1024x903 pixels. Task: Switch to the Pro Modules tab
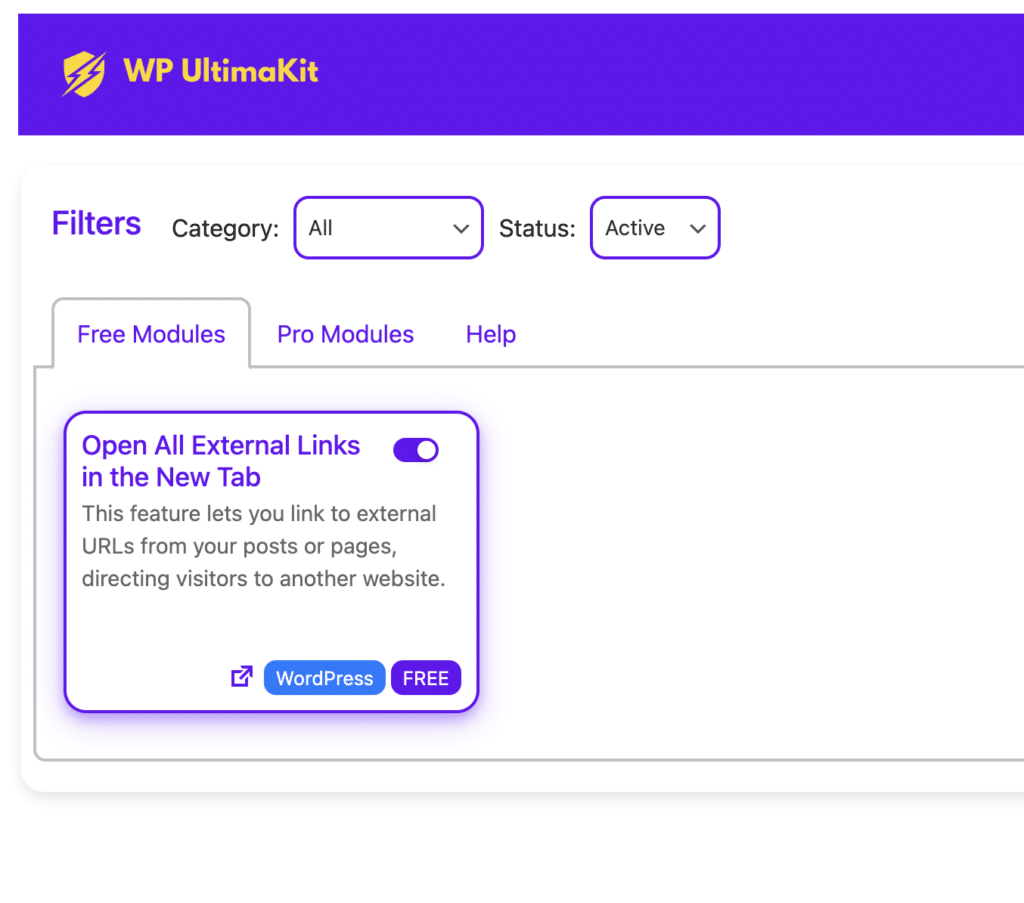pyautogui.click(x=345, y=334)
